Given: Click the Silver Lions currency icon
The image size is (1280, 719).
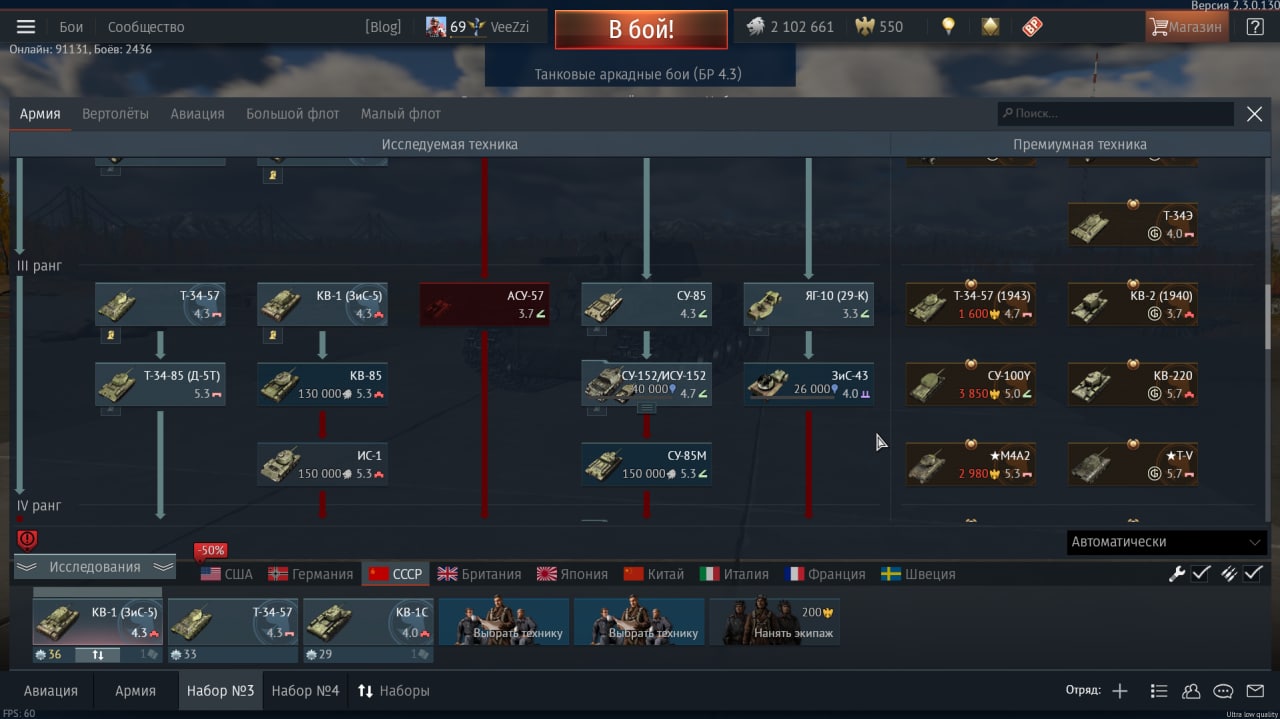Looking at the screenshot, I should (x=754, y=27).
